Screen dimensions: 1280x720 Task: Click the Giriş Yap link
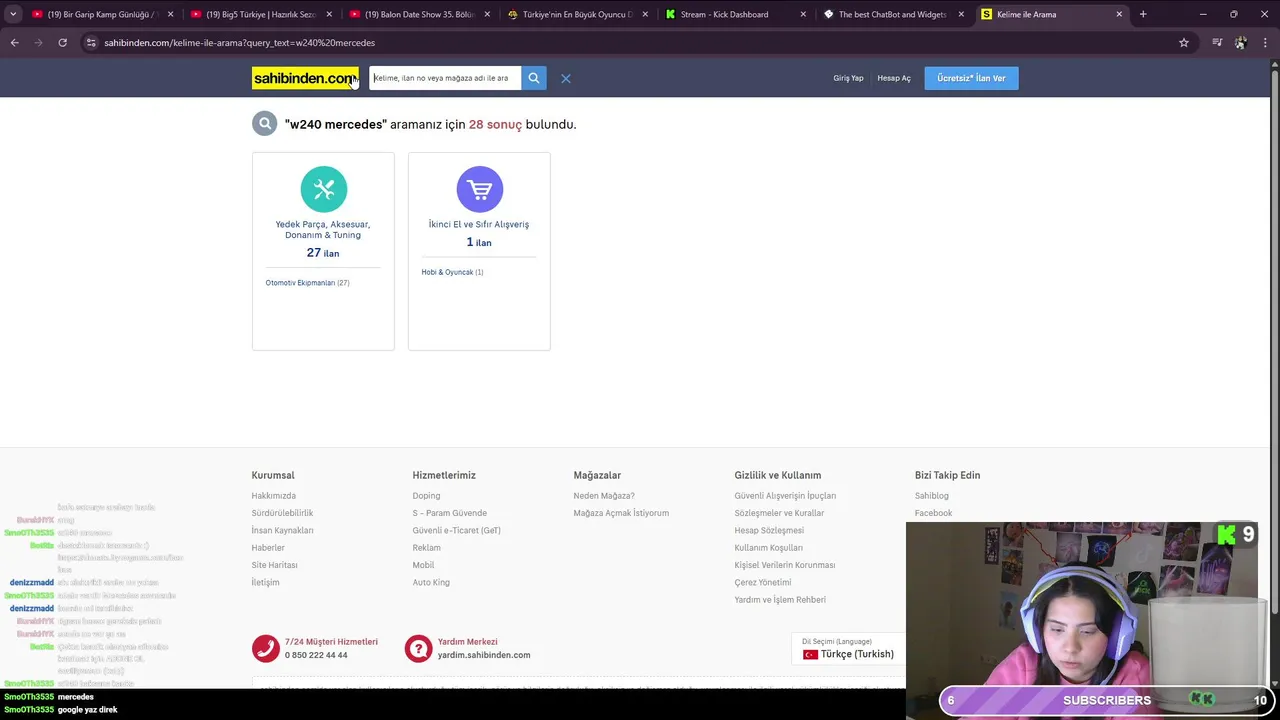848,78
